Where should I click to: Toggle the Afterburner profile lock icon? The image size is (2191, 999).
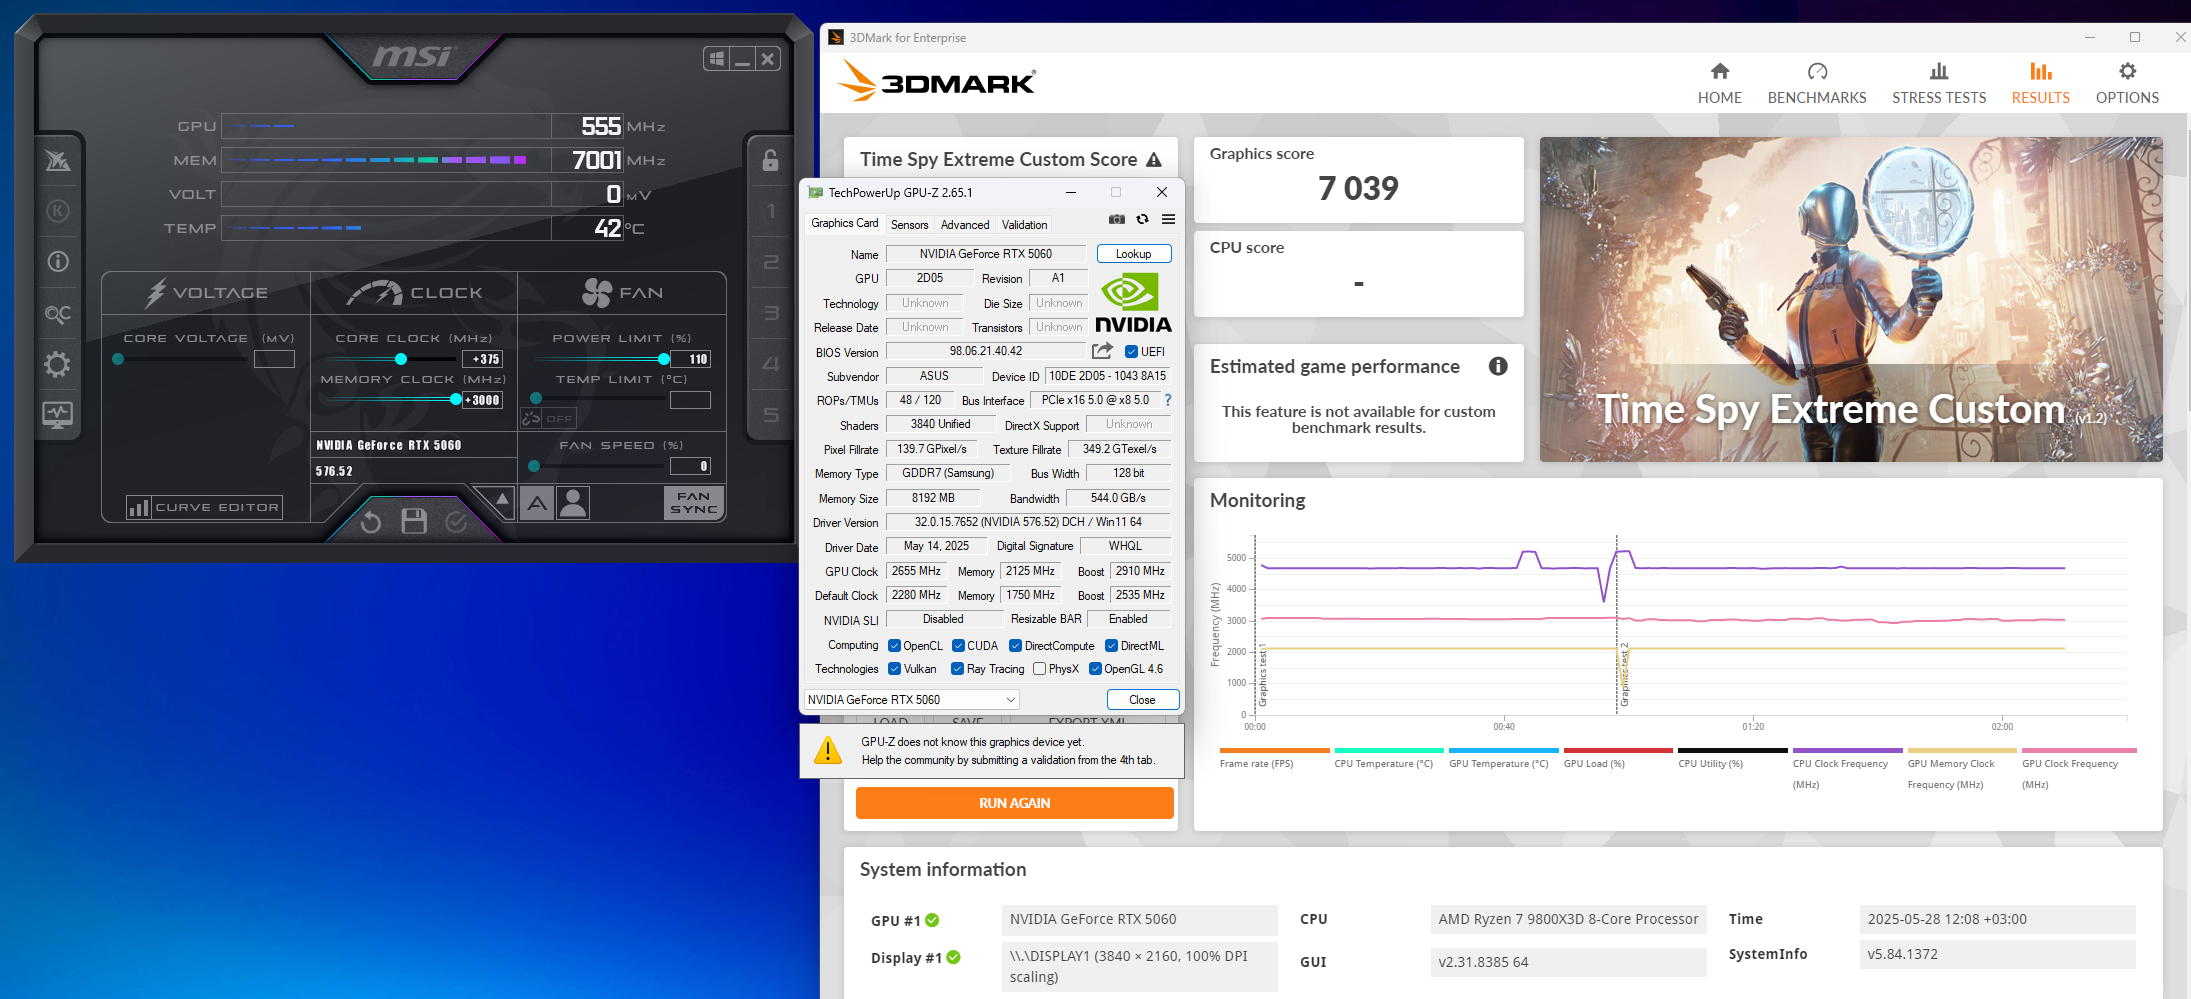coord(771,161)
